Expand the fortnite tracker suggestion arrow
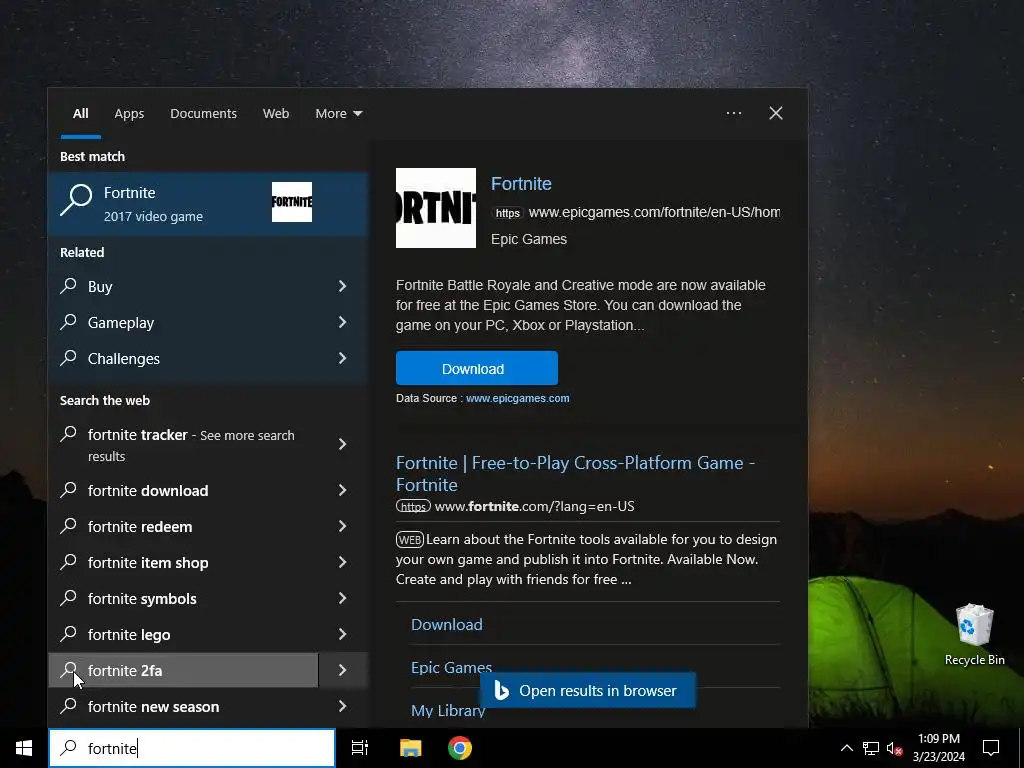The height and width of the screenshot is (768, 1024). pos(342,444)
